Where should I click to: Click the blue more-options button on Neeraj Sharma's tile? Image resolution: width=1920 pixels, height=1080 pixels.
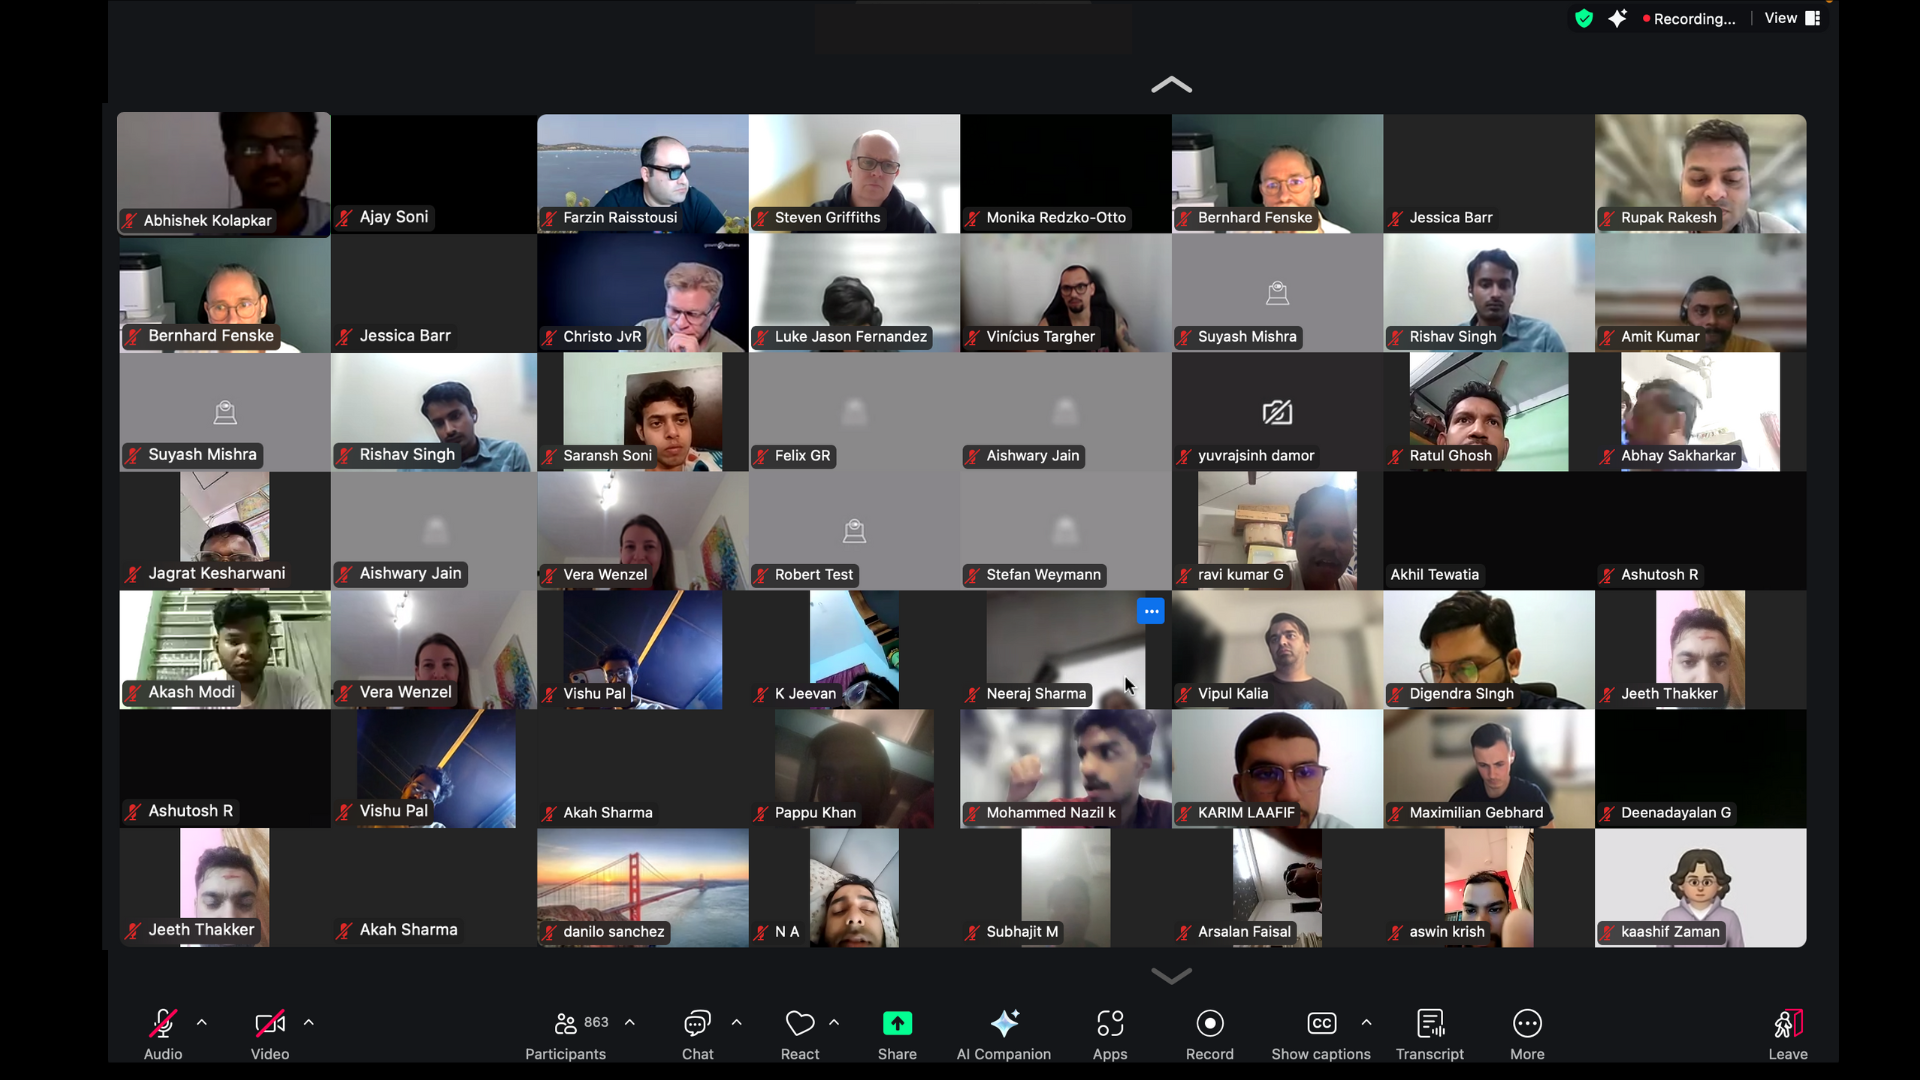point(1151,611)
